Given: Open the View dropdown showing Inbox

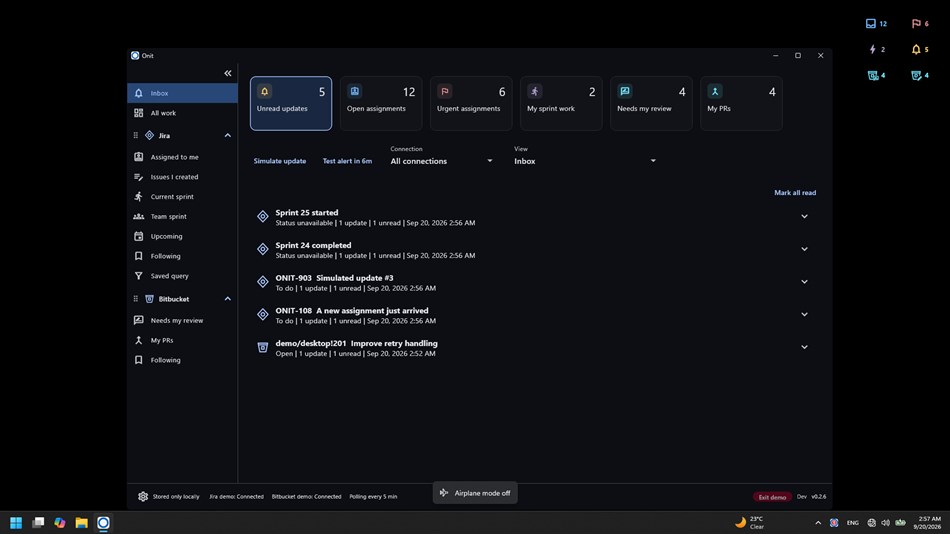Looking at the screenshot, I should (585, 161).
